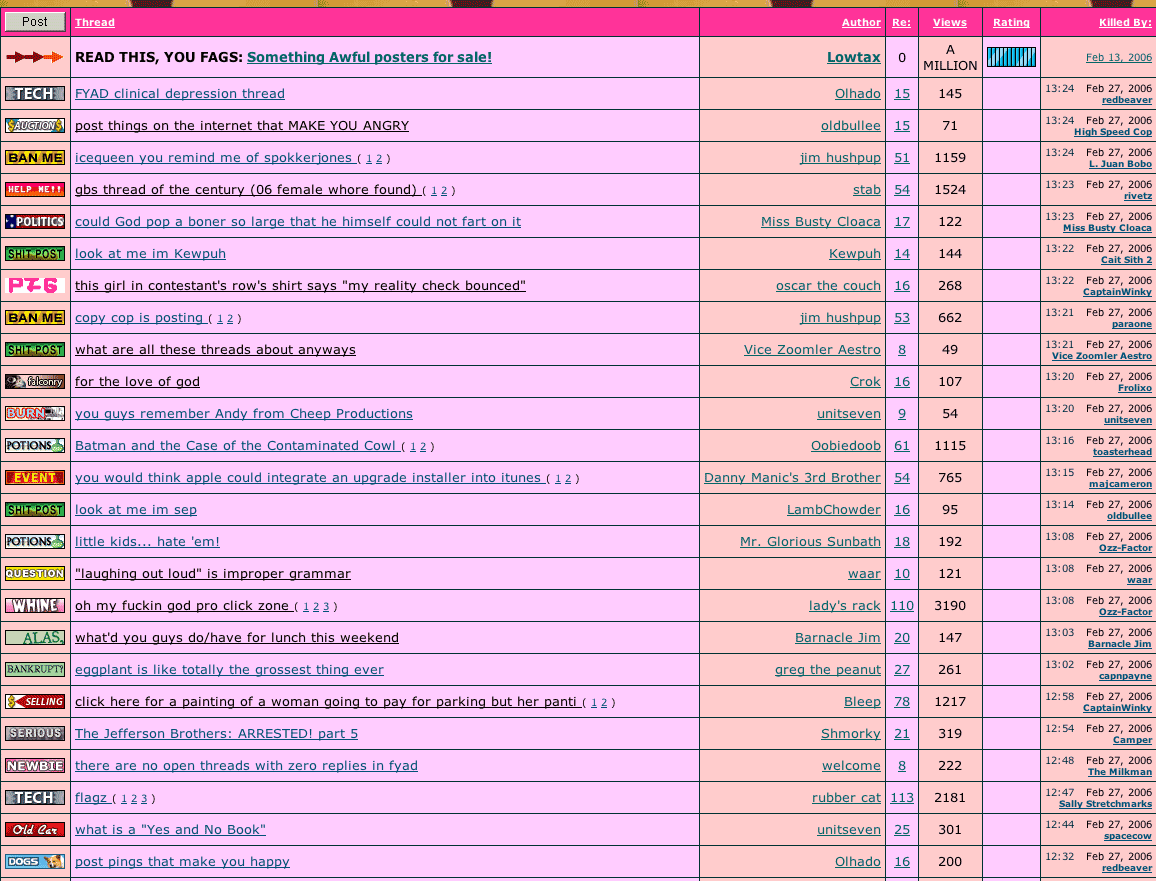Click the AUCTION tag icon
The height and width of the screenshot is (881, 1156).
click(x=35, y=125)
